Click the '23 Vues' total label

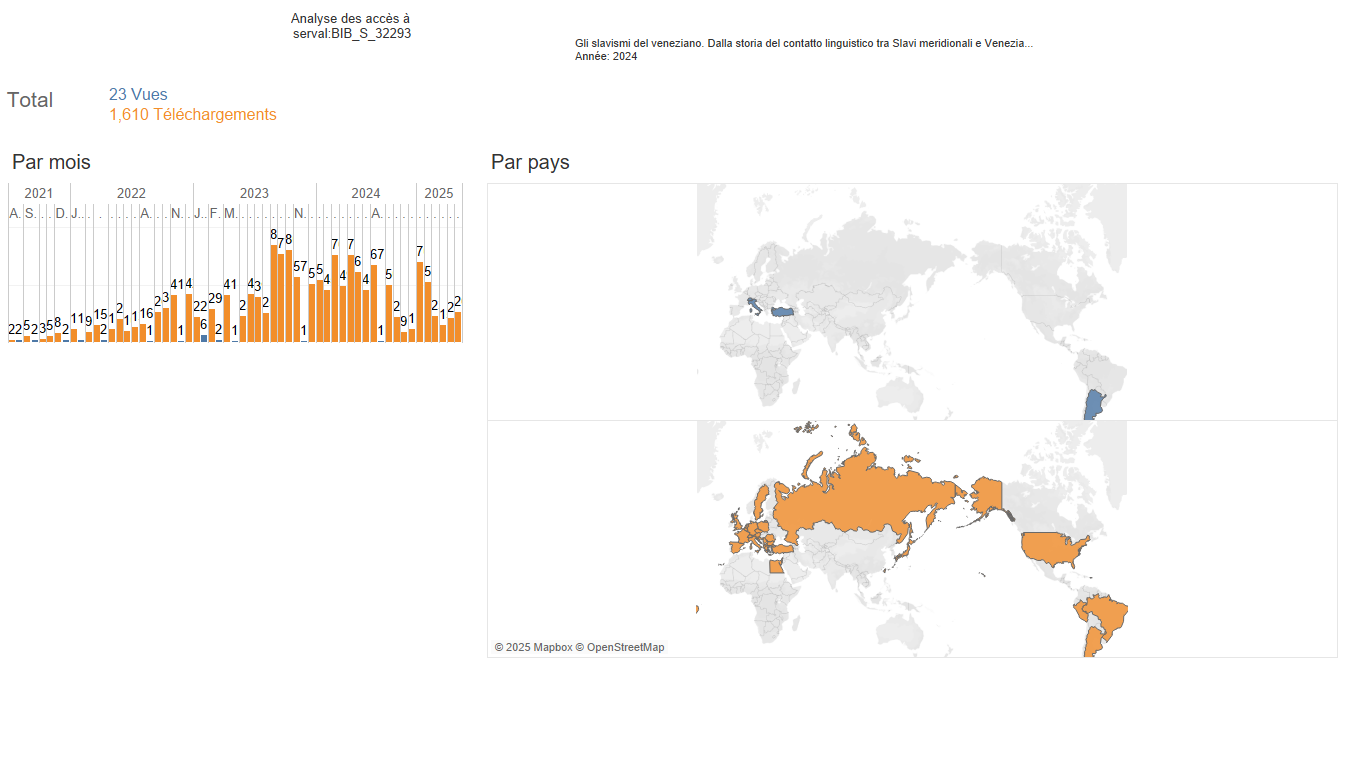pyautogui.click(x=138, y=94)
